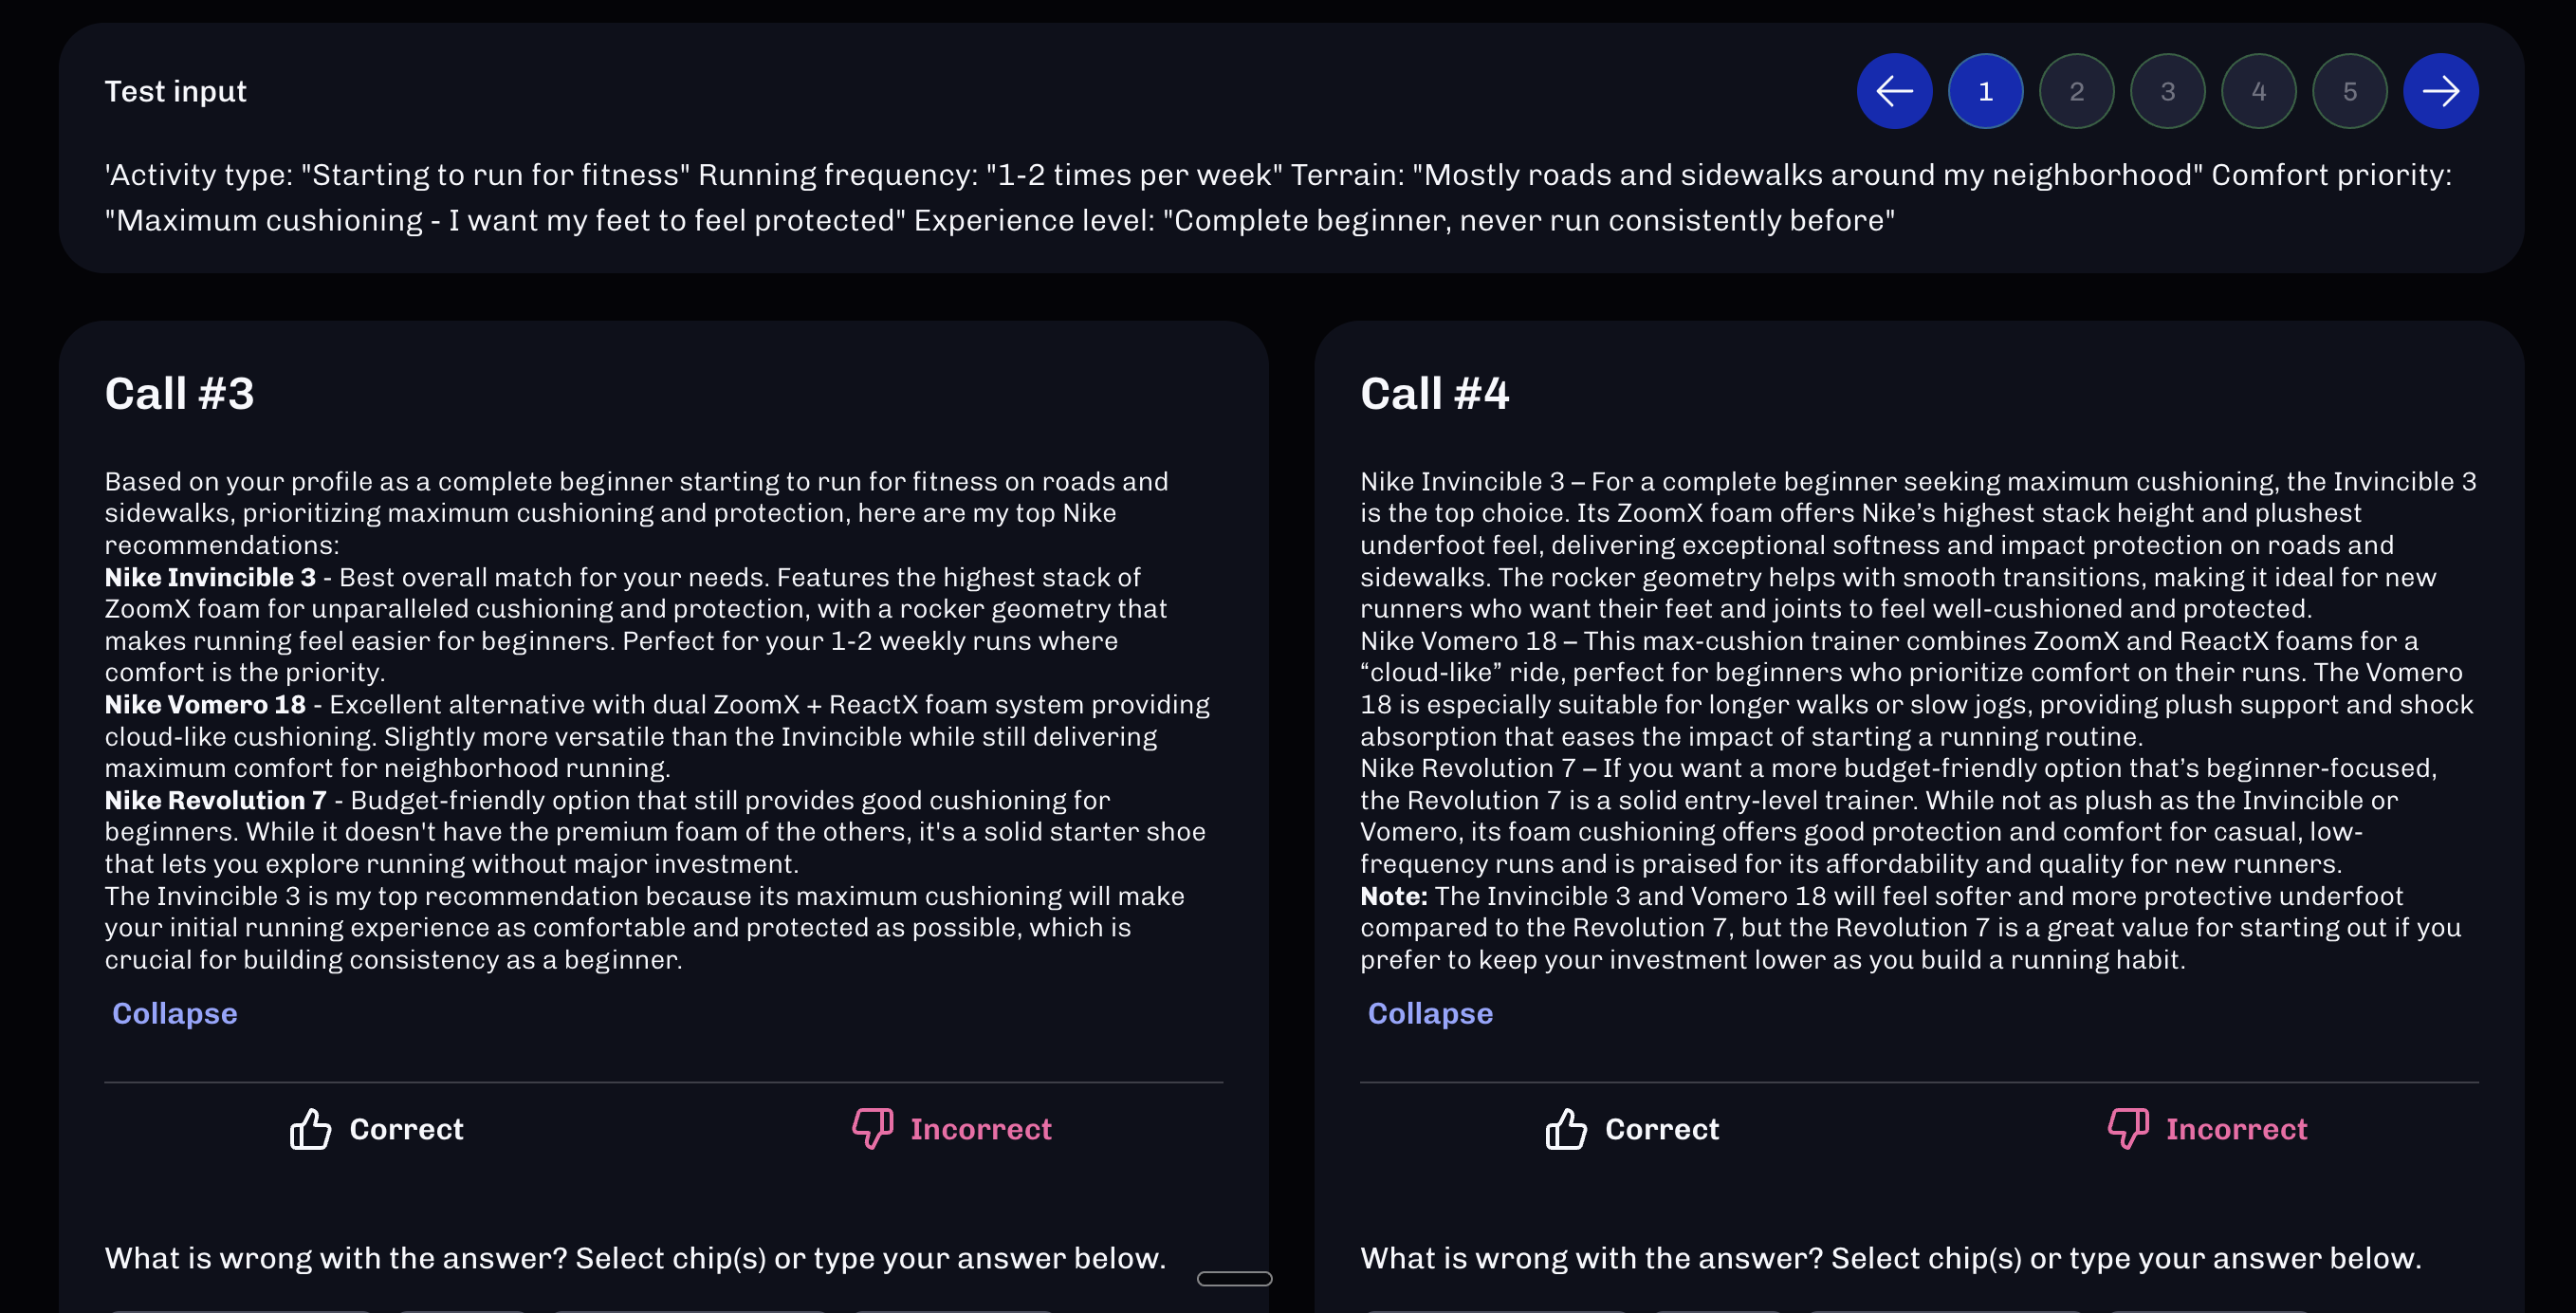Click the next test input arrow
The image size is (2576, 1313).
tap(2440, 91)
